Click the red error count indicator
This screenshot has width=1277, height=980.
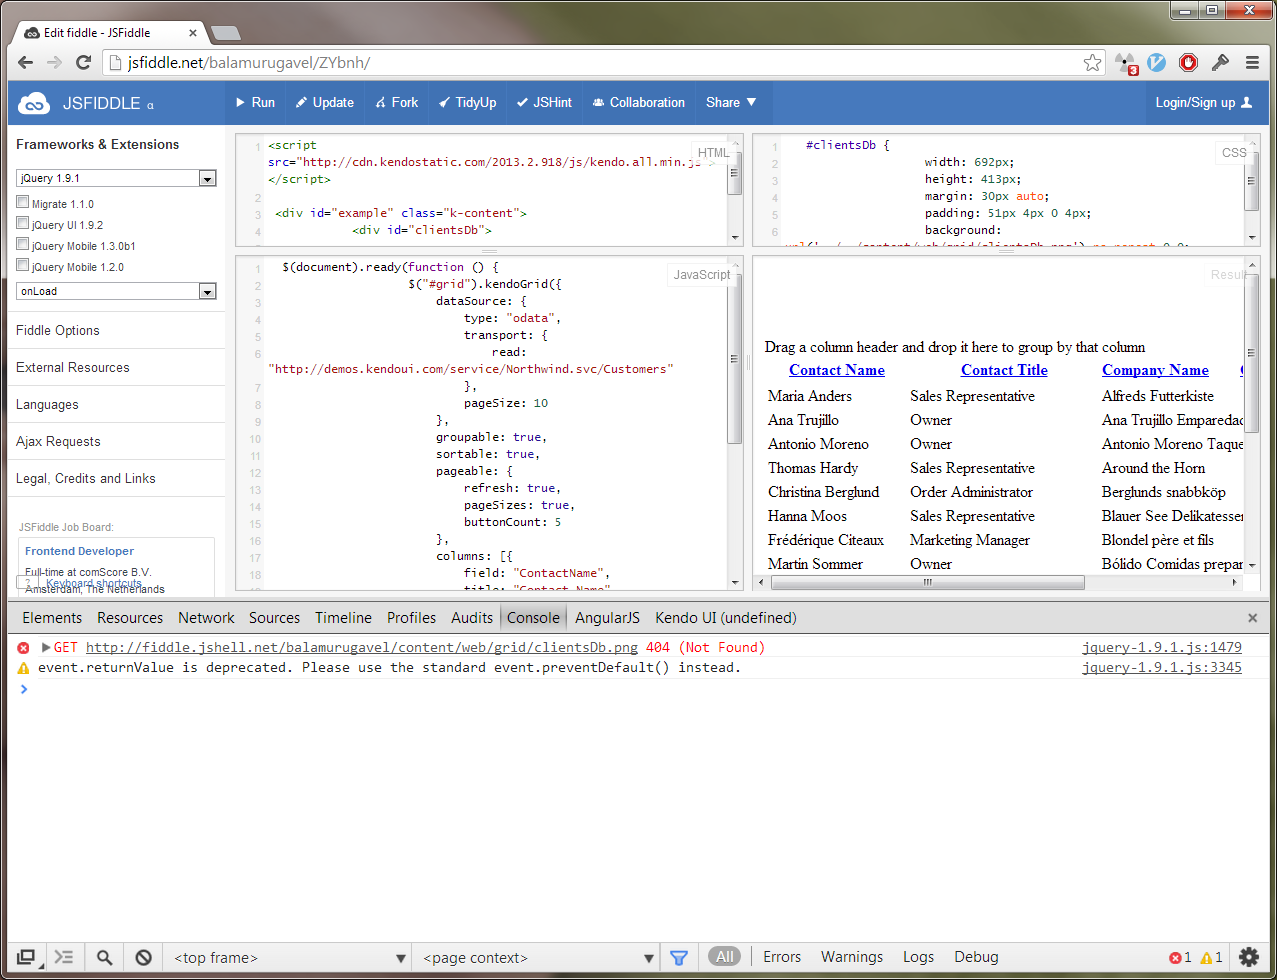(x=1180, y=957)
